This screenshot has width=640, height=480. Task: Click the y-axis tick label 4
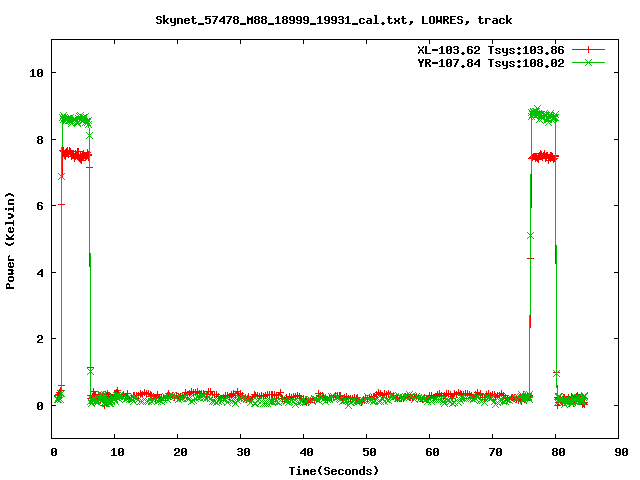click(40, 273)
